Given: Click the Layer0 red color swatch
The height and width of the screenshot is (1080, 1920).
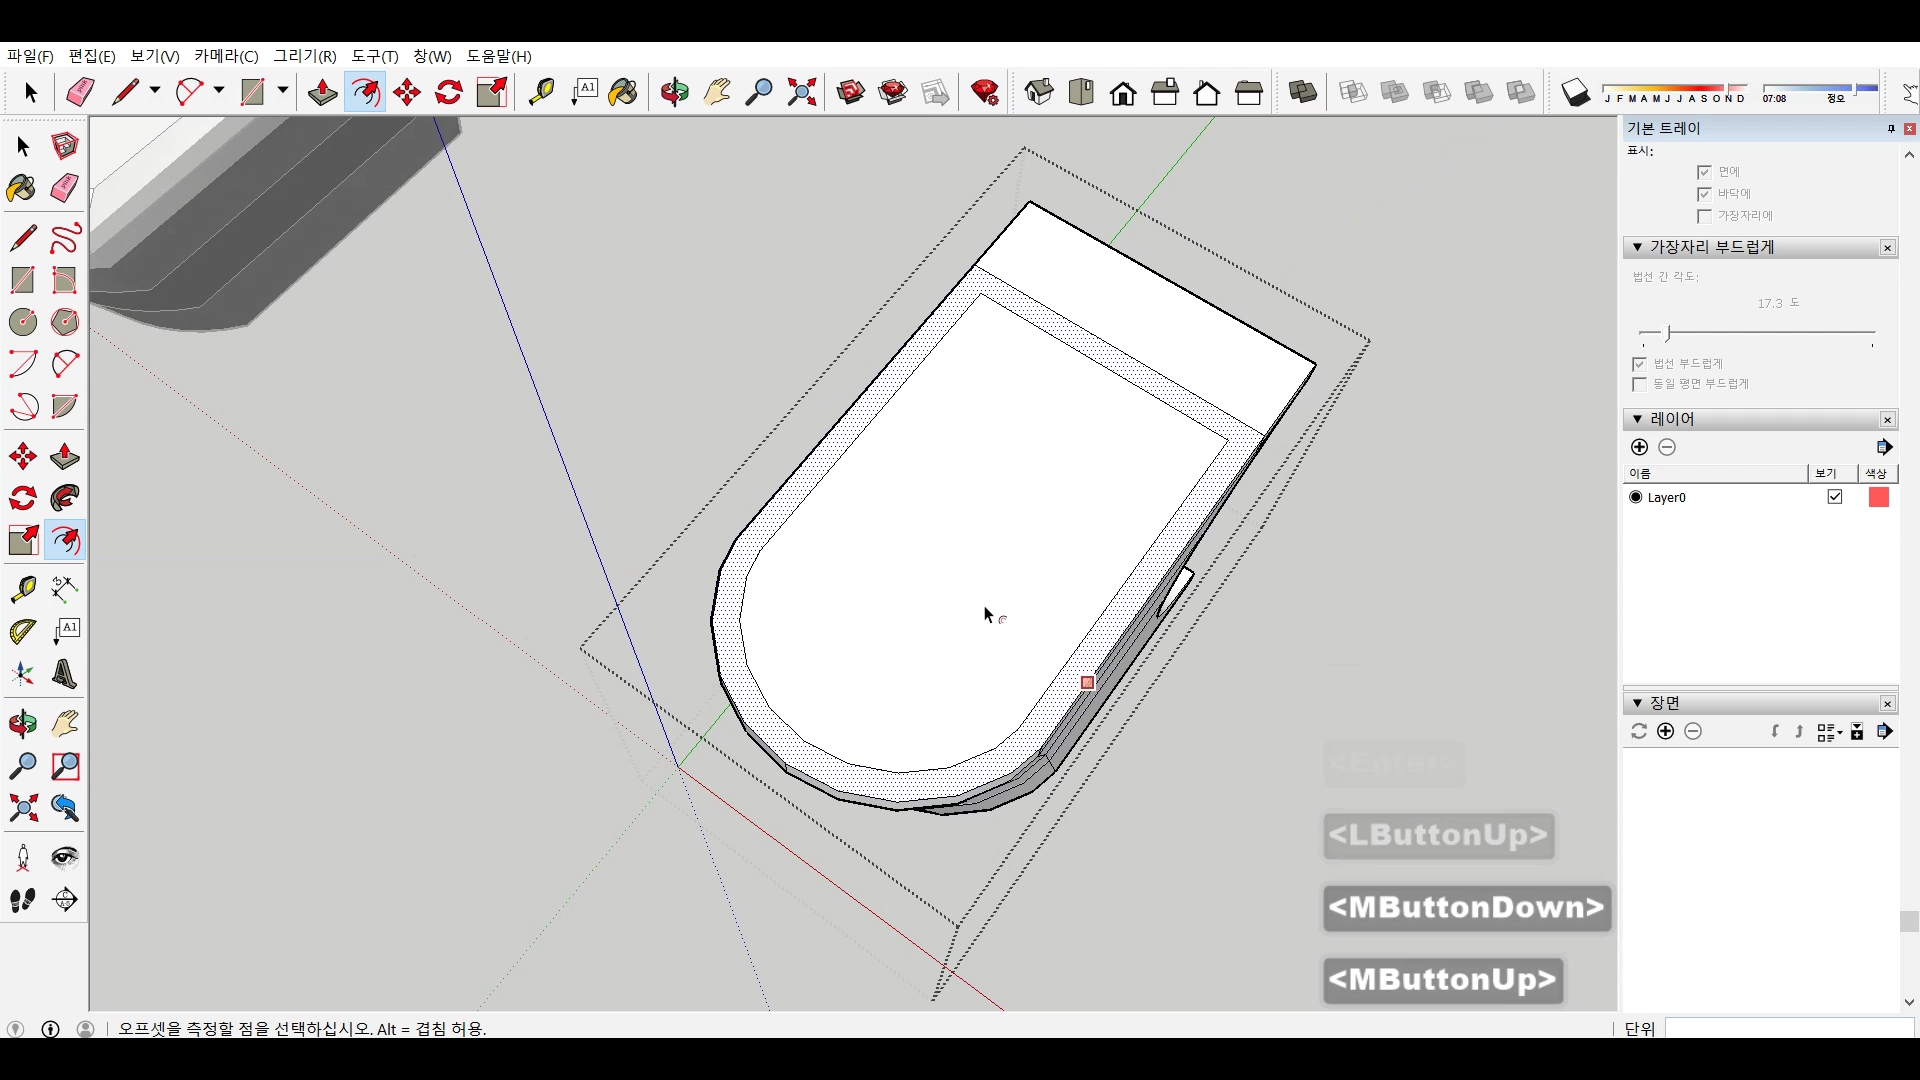Looking at the screenshot, I should click(x=1879, y=497).
